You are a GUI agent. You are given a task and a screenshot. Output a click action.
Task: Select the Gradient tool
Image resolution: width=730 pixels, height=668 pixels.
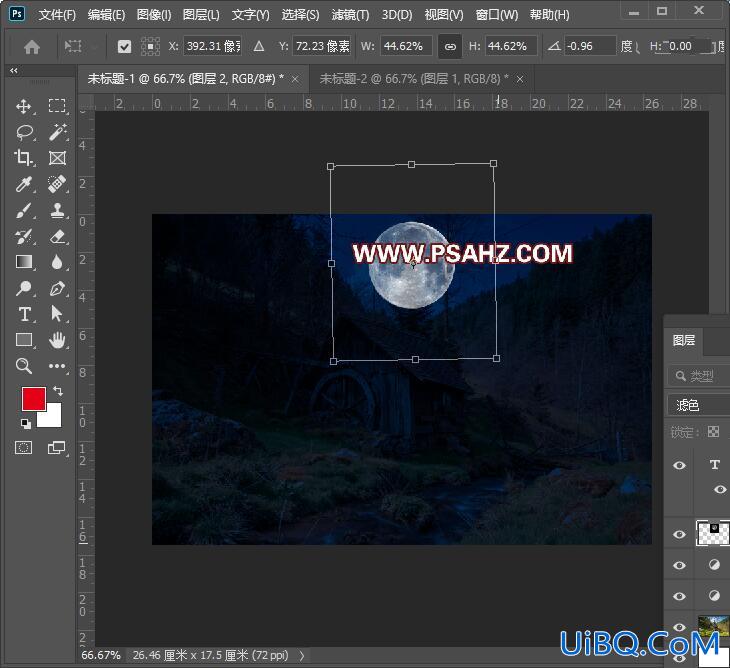tap(24, 262)
